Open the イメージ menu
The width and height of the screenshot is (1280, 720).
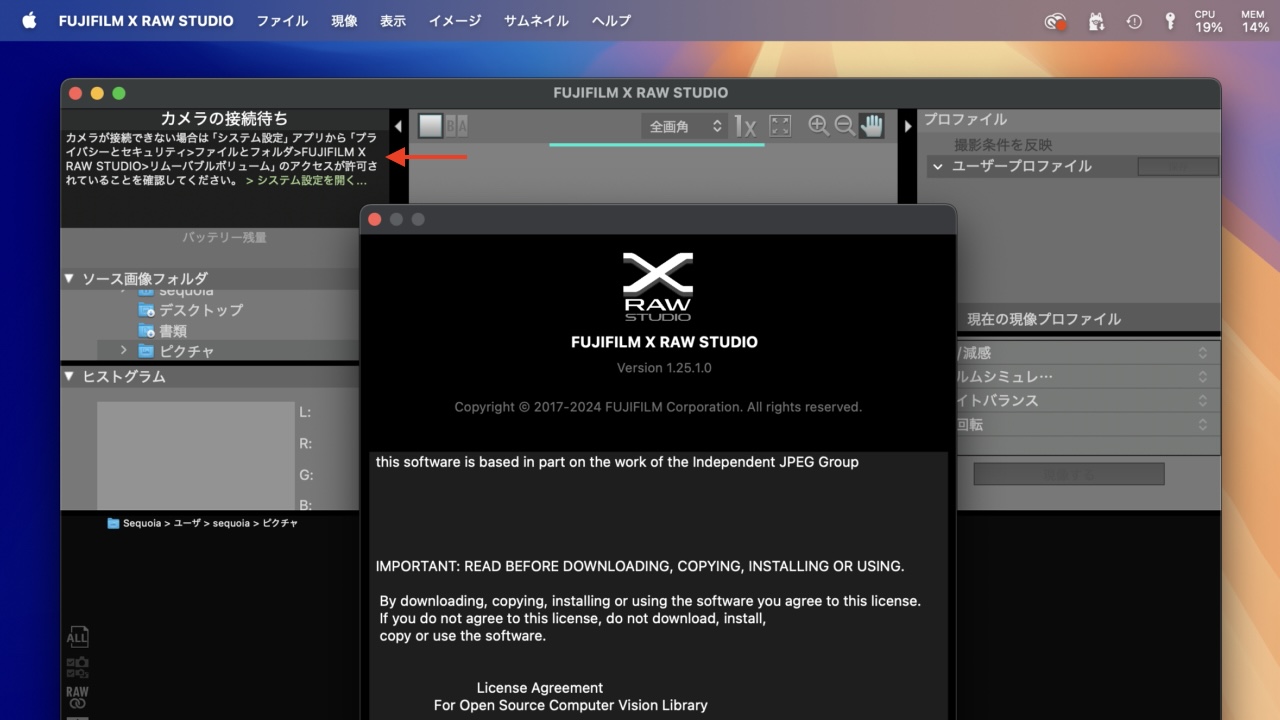(x=455, y=20)
